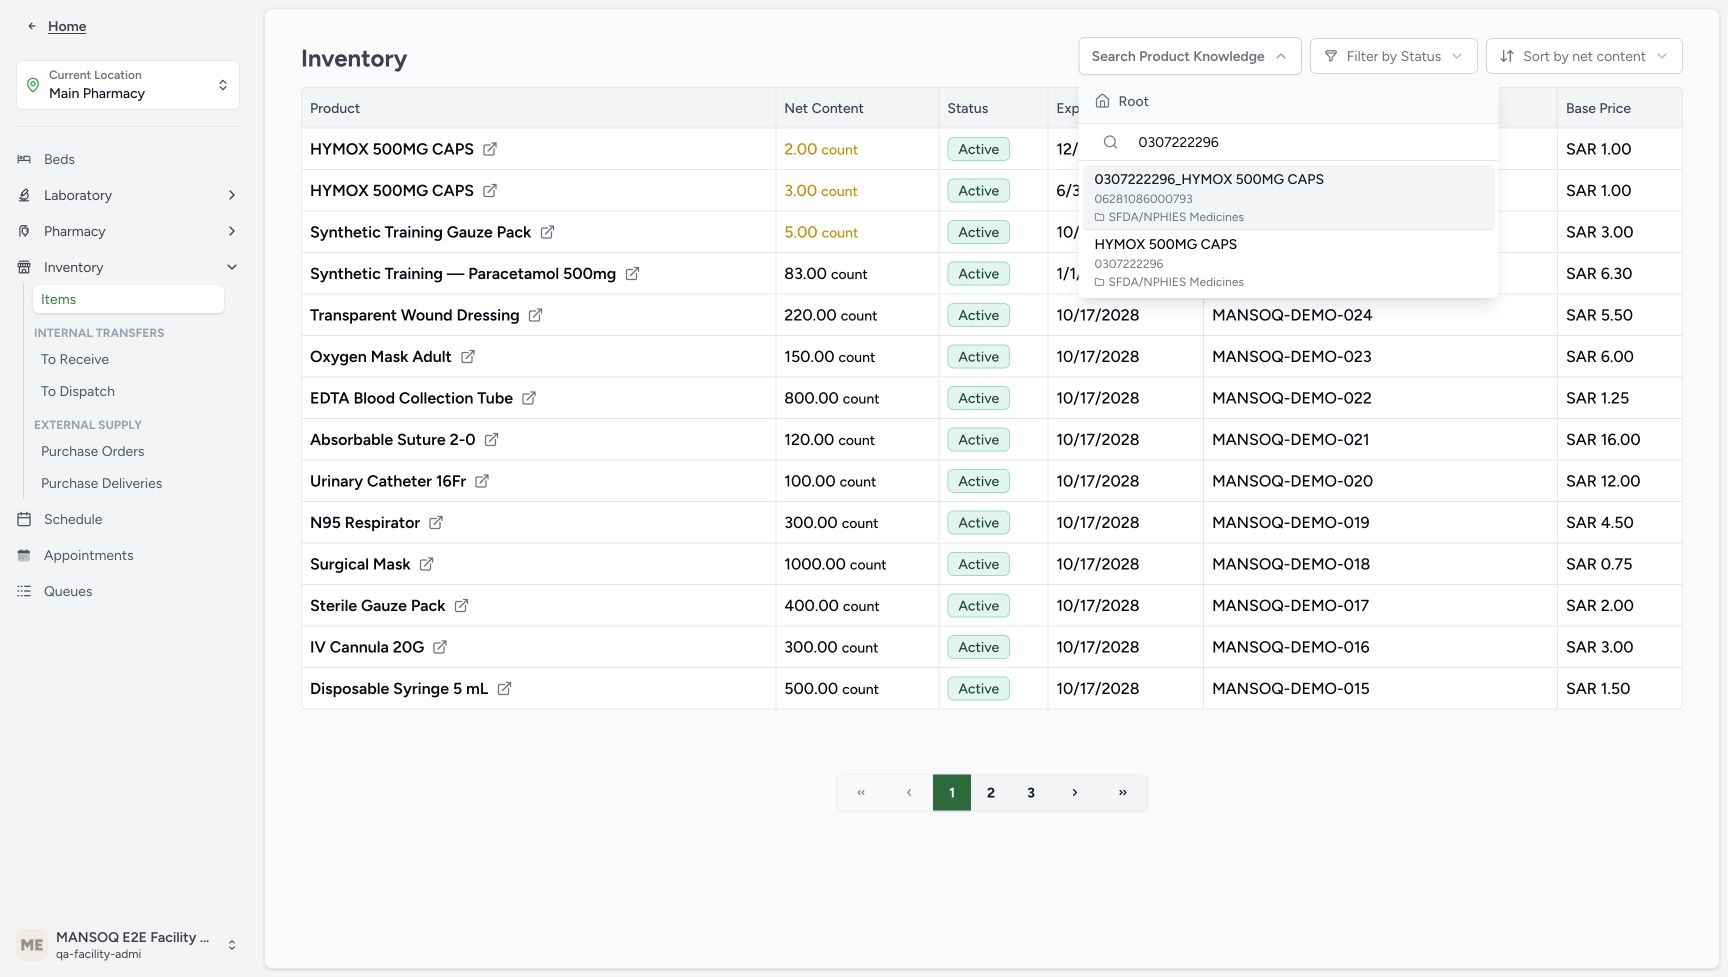Open IV Cannula 20G link icon

(x=440, y=647)
